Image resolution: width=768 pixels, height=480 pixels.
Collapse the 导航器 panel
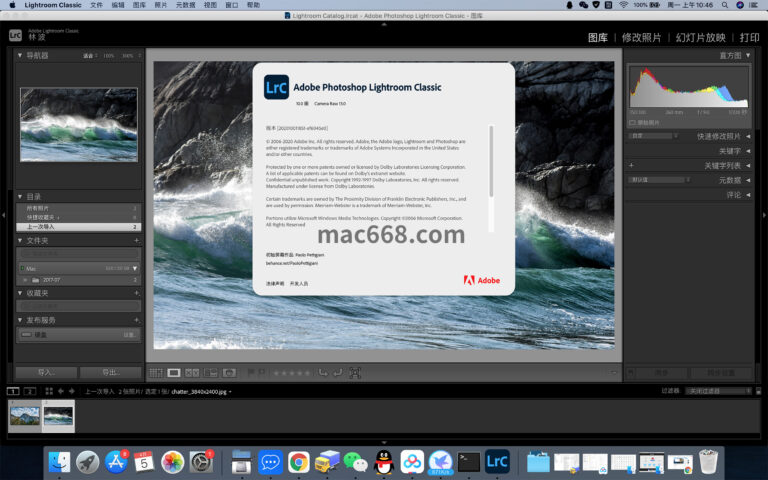click(20, 55)
